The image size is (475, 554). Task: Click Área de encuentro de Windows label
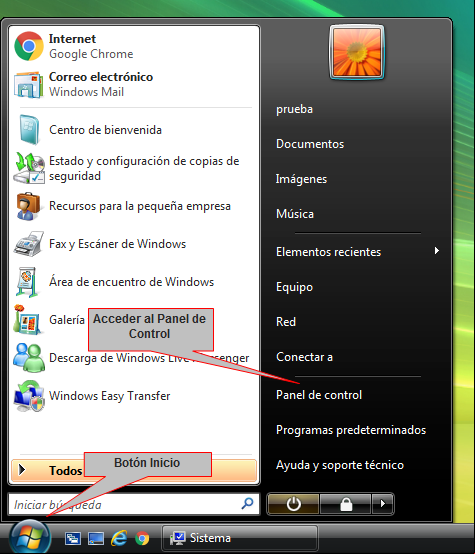(x=131, y=282)
